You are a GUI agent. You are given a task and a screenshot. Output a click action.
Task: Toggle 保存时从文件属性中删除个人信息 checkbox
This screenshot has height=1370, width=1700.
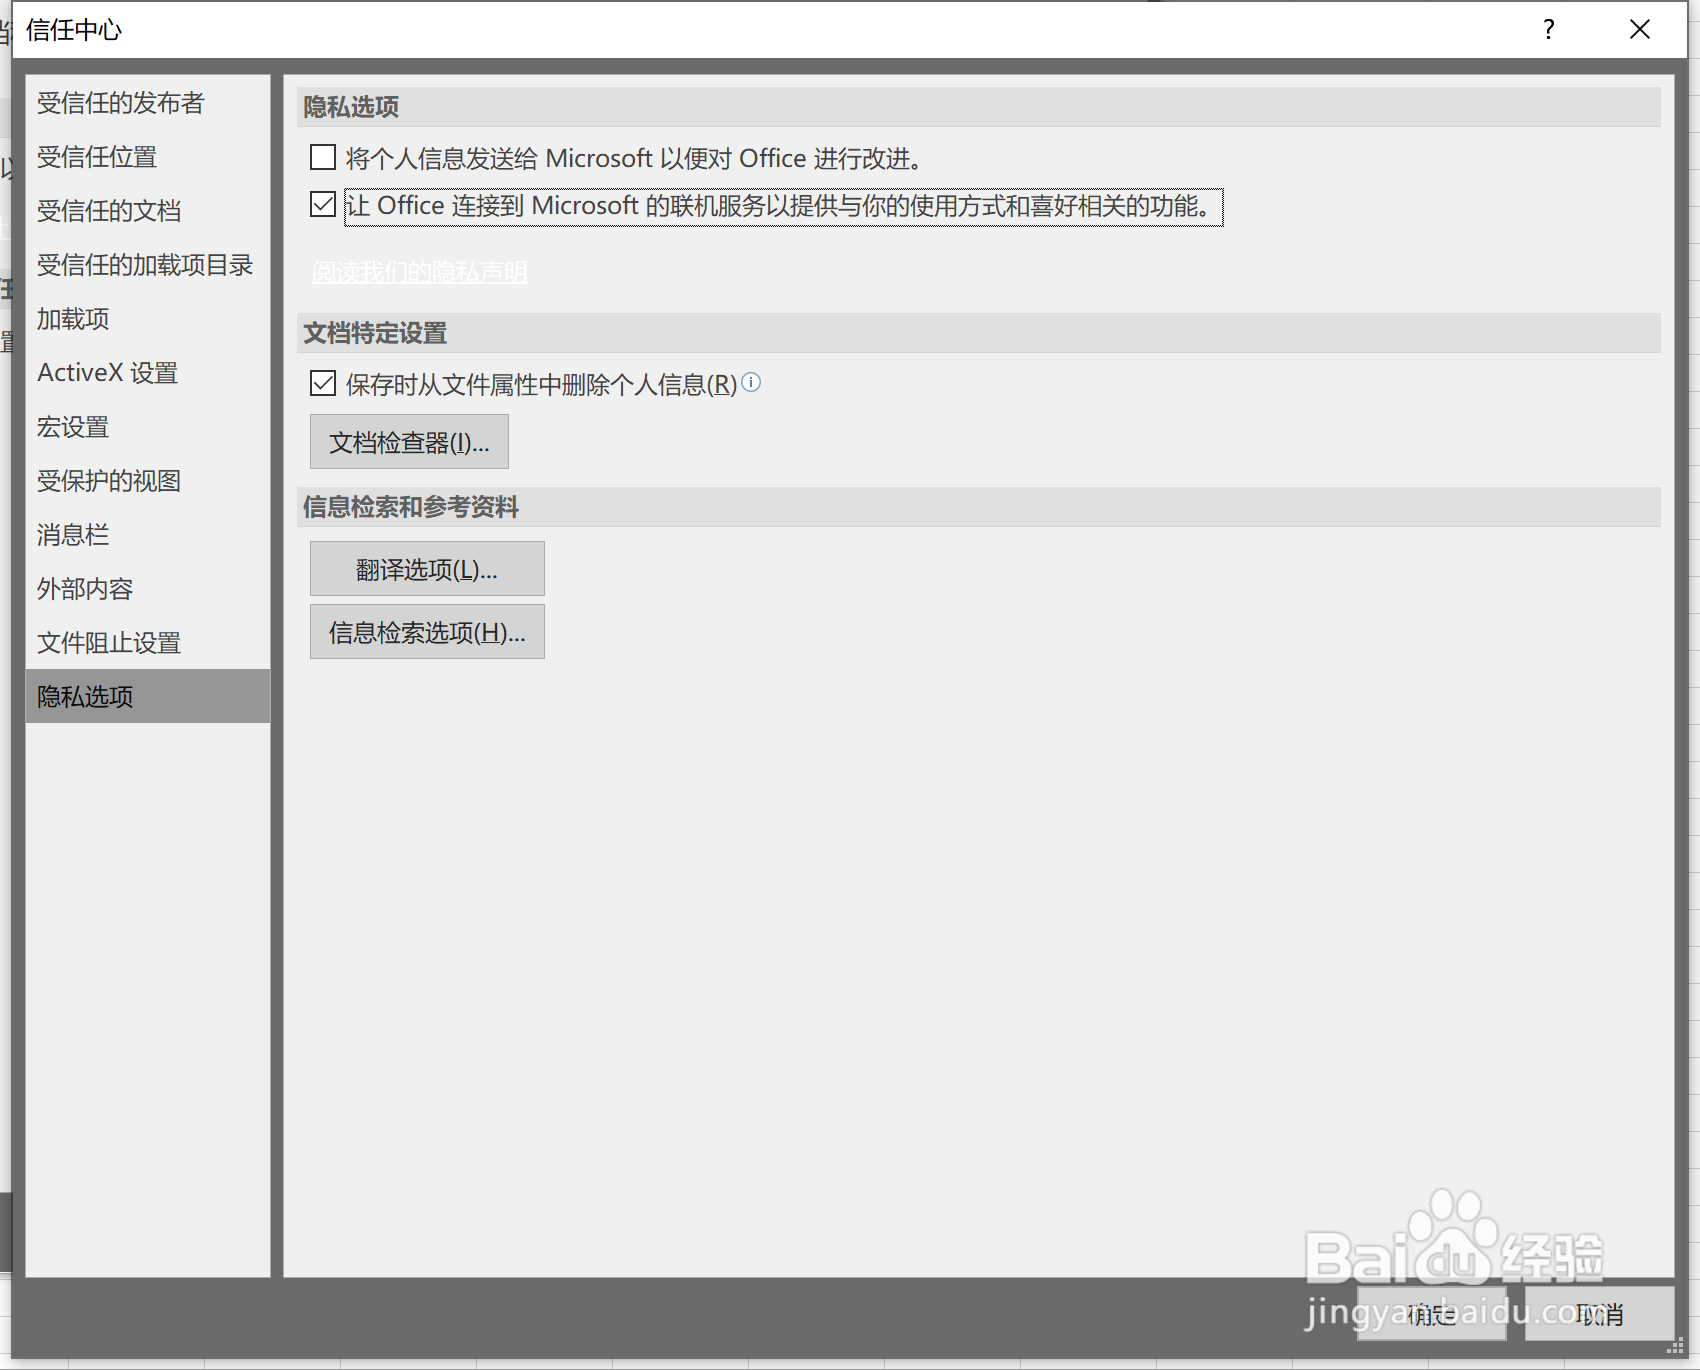(323, 383)
